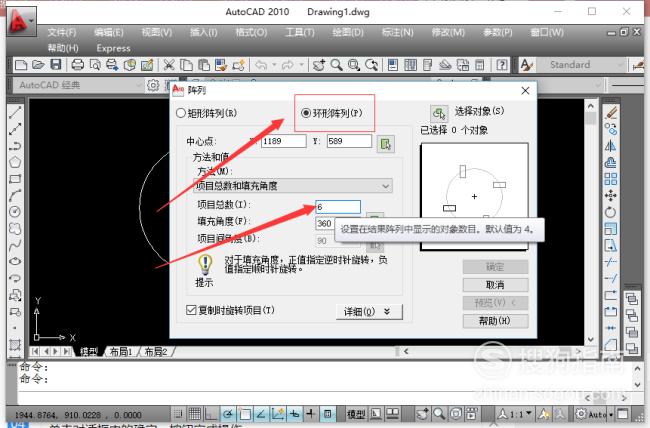
Task: Toggle Polar tracking in status bar
Action: pyautogui.click(x=228, y=413)
